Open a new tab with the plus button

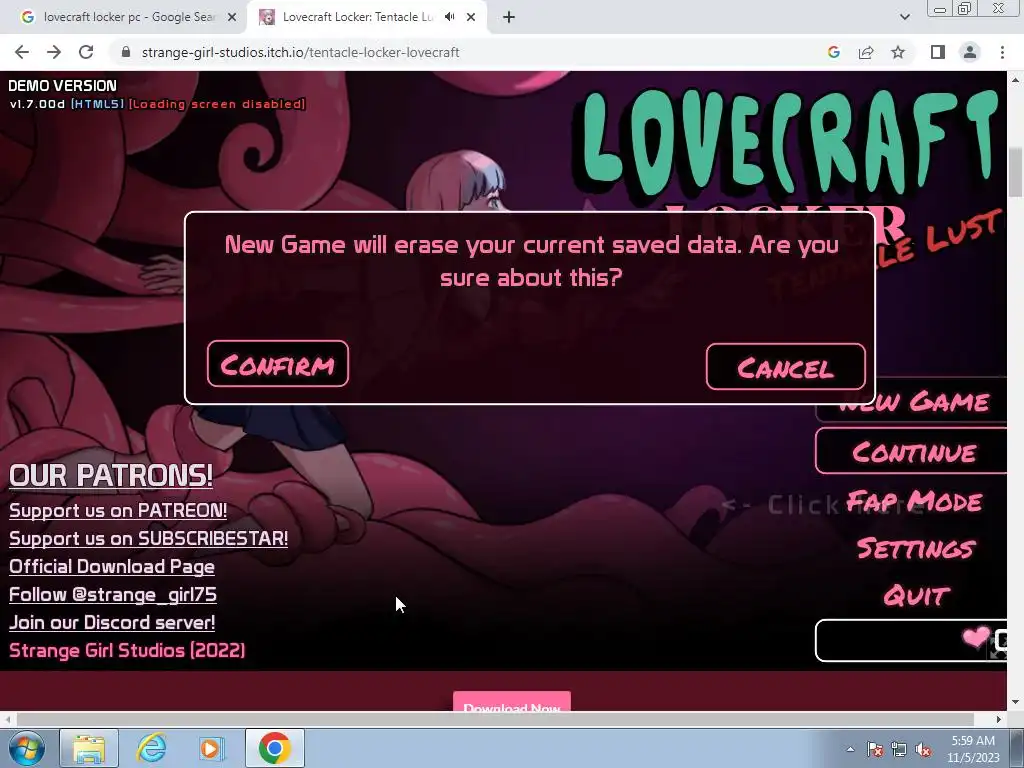(x=509, y=17)
